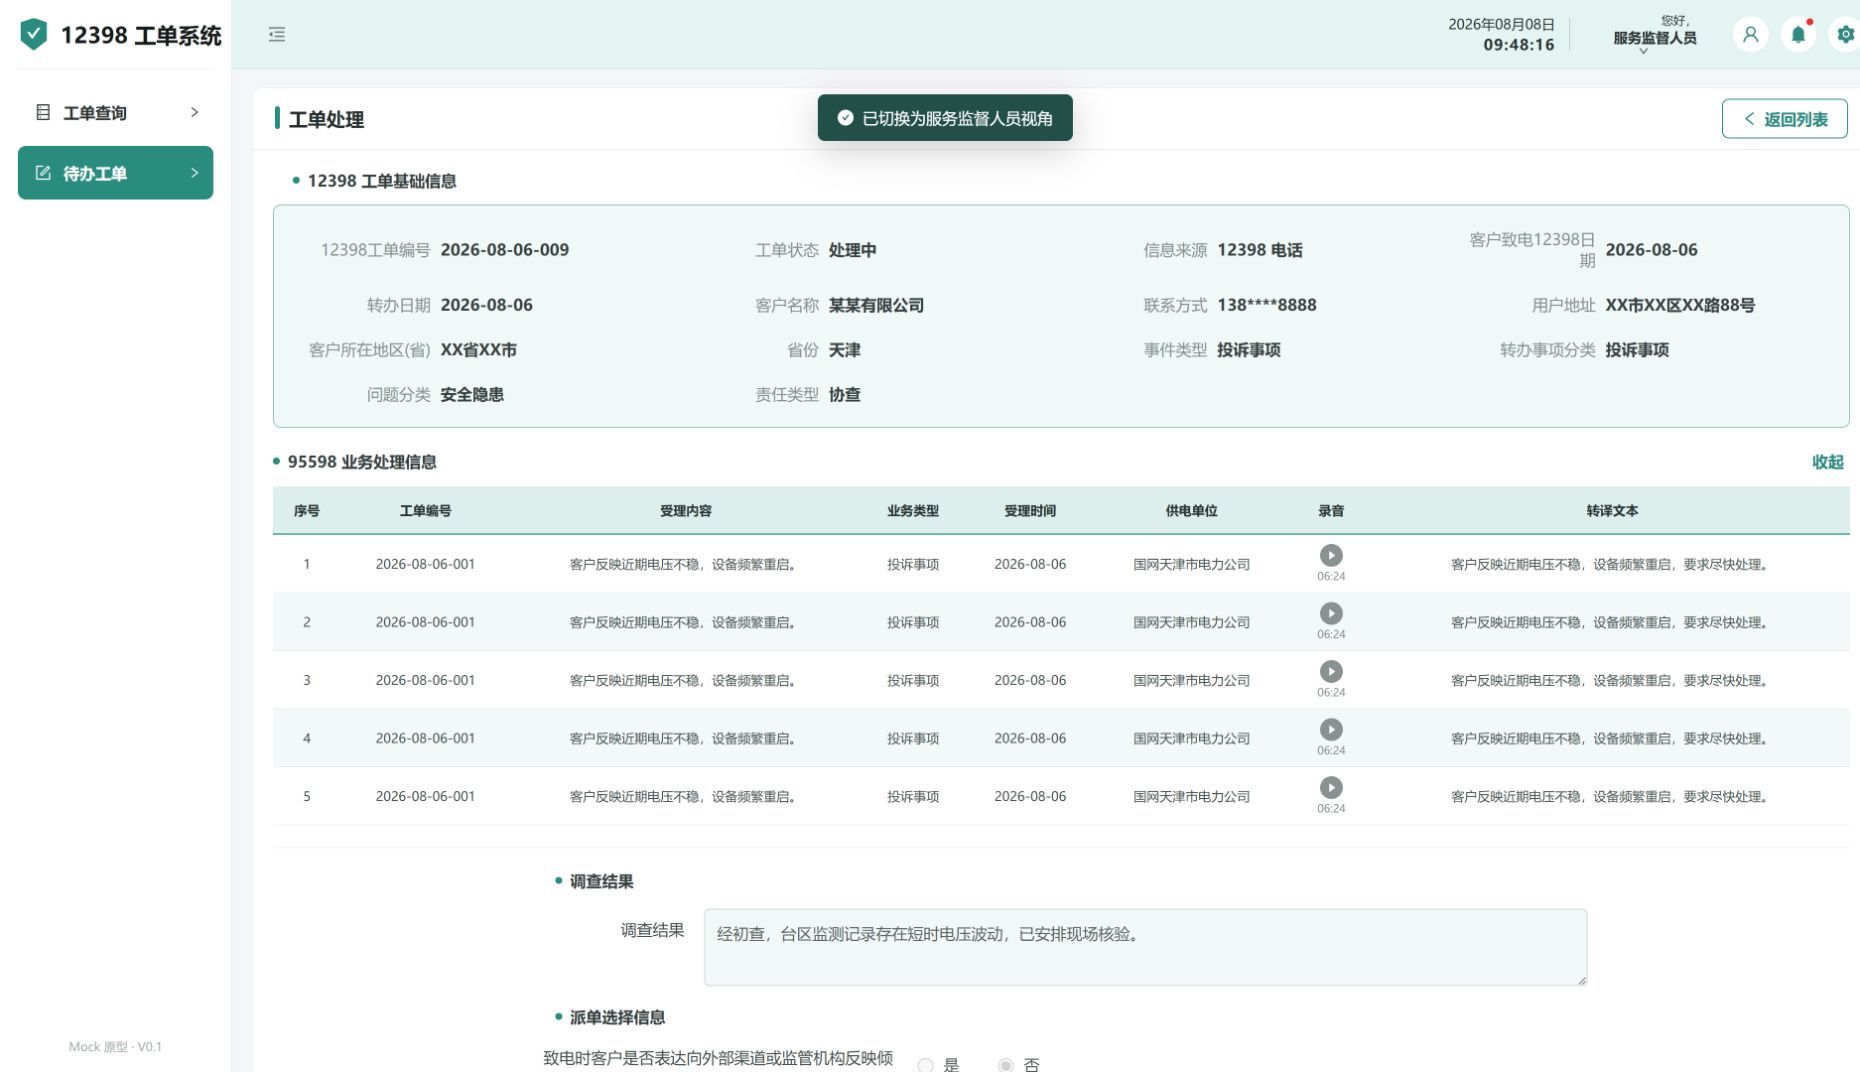
Task: Click the 转译文本 column header
Action: click(1612, 511)
